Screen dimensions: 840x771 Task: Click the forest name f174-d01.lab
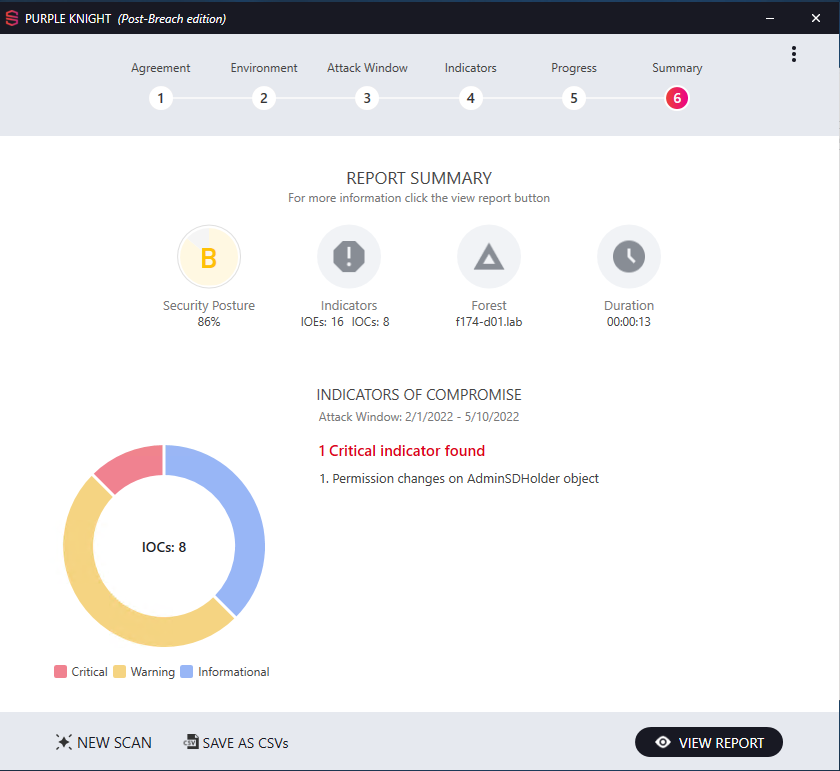(489, 321)
